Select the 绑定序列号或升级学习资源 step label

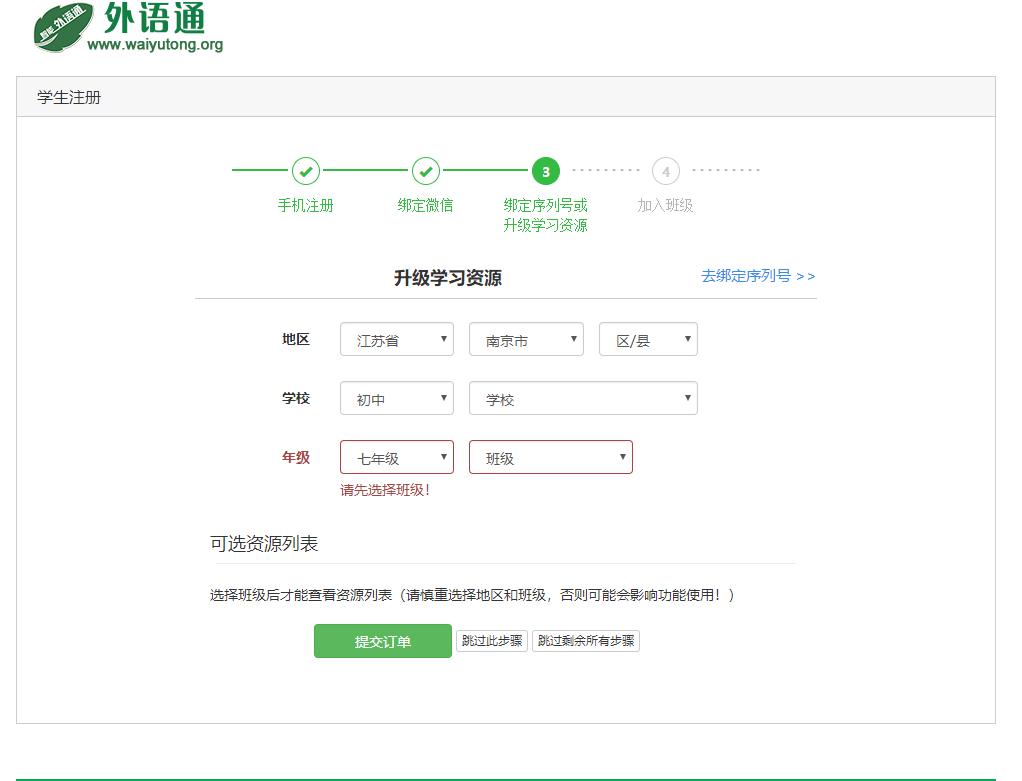[546, 215]
